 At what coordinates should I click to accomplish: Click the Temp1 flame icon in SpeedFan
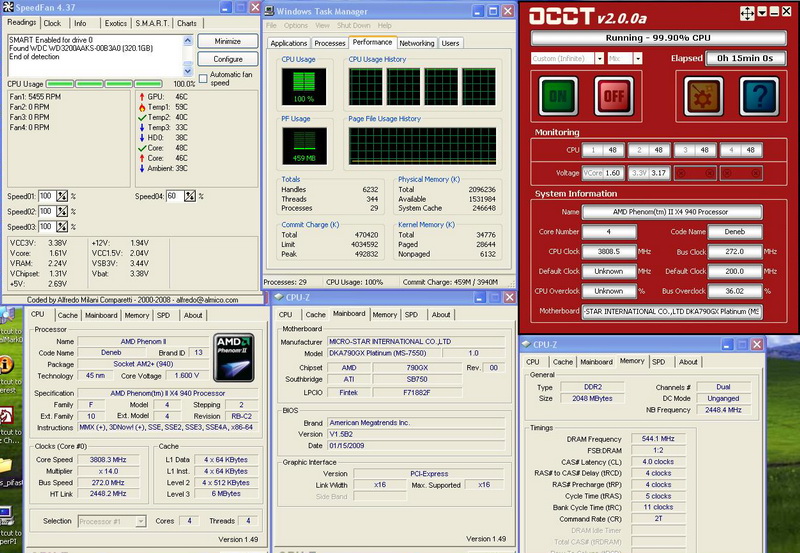click(142, 107)
